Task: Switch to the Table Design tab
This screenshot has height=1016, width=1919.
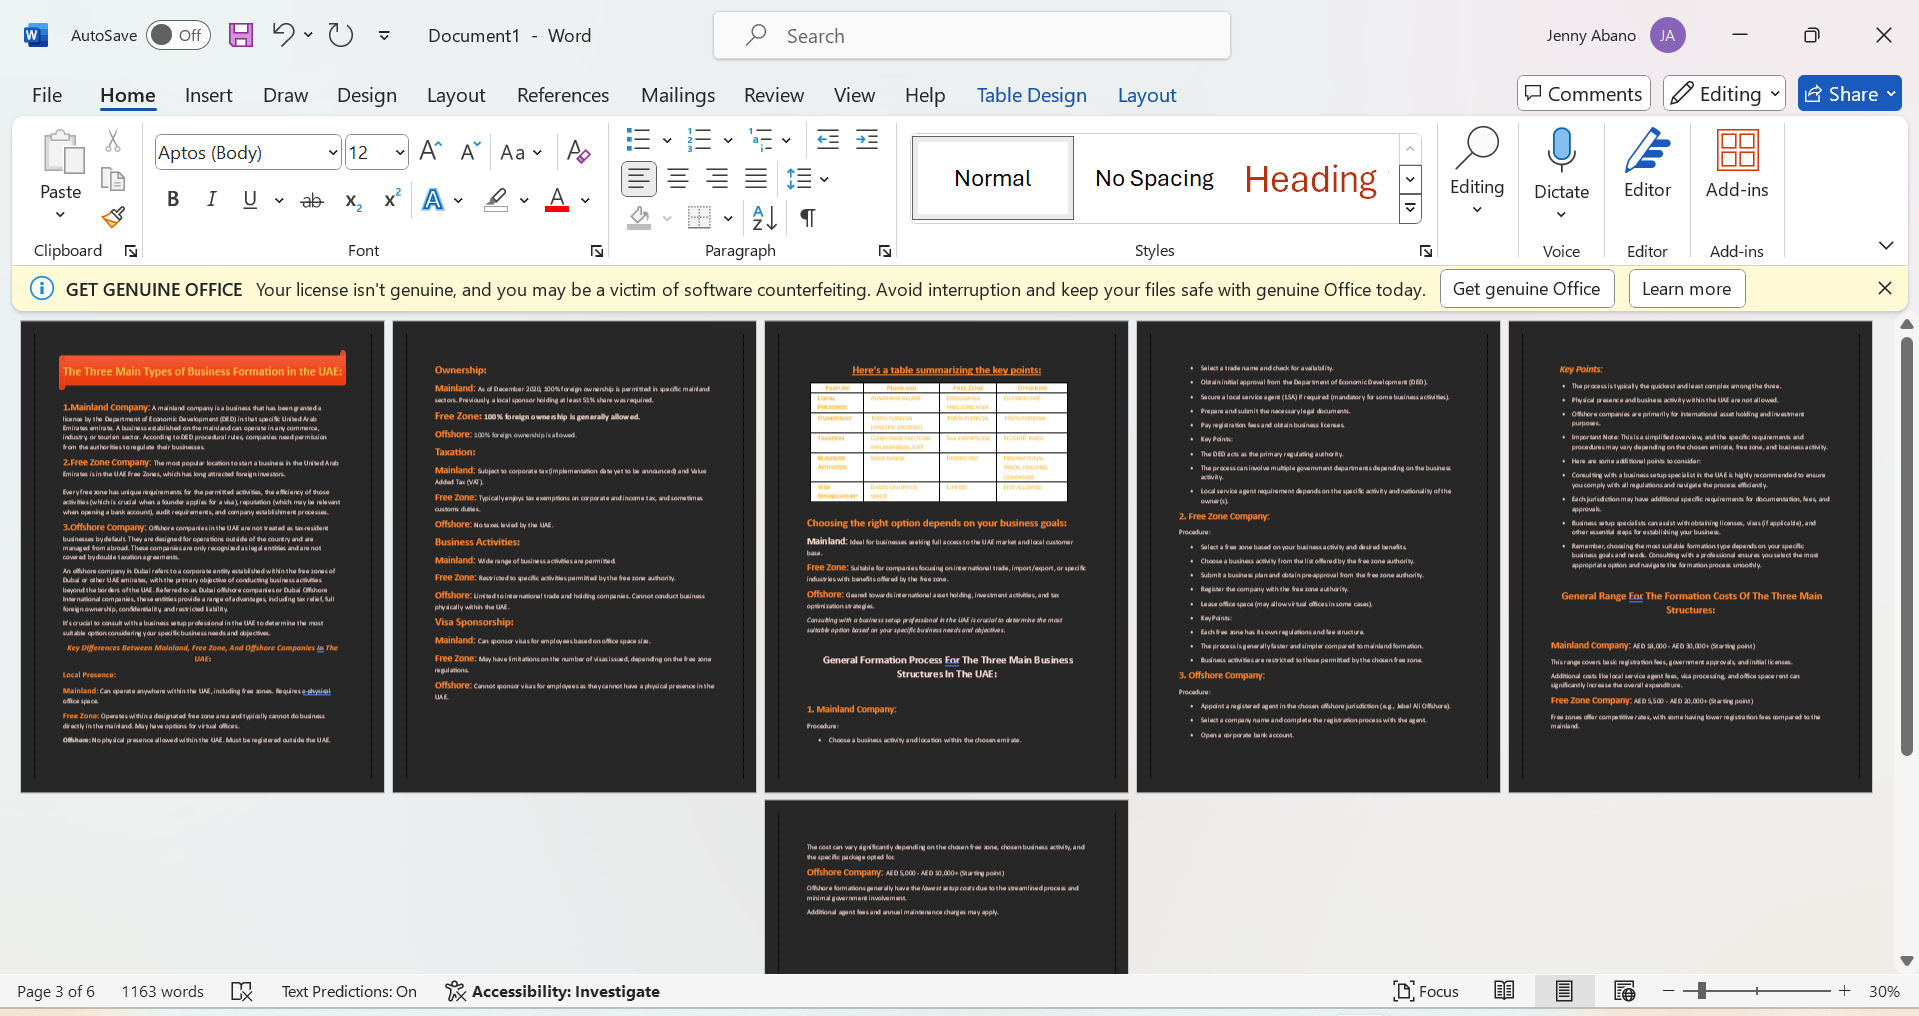Action: [x=1031, y=95]
